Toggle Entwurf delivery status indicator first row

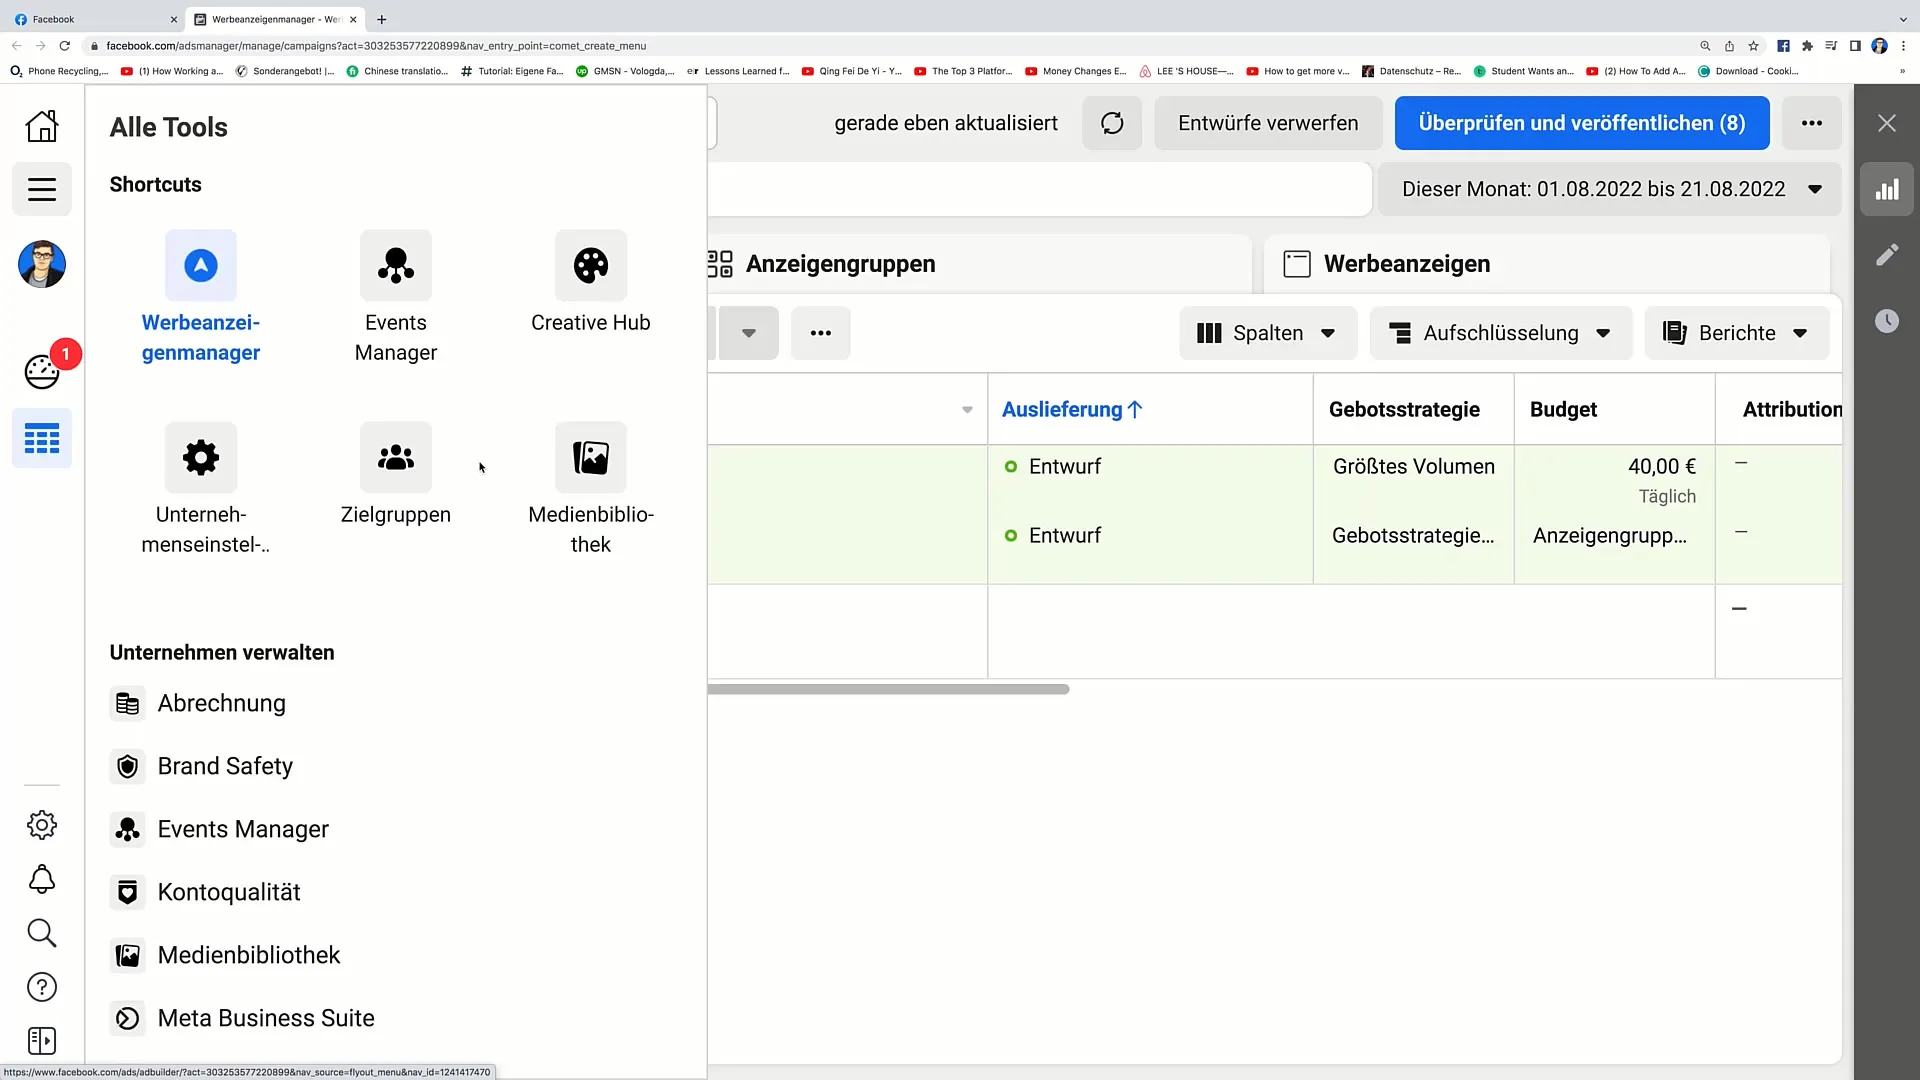click(1011, 467)
